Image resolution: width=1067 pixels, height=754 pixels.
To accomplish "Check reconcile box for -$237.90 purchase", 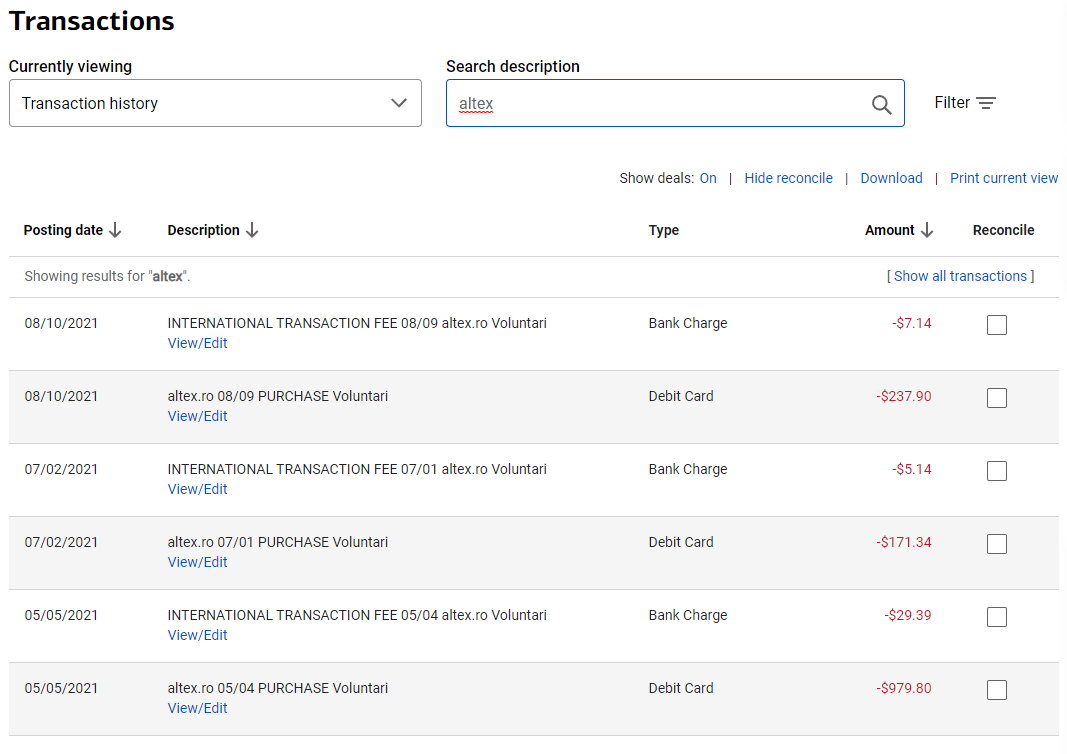I will (x=996, y=398).
